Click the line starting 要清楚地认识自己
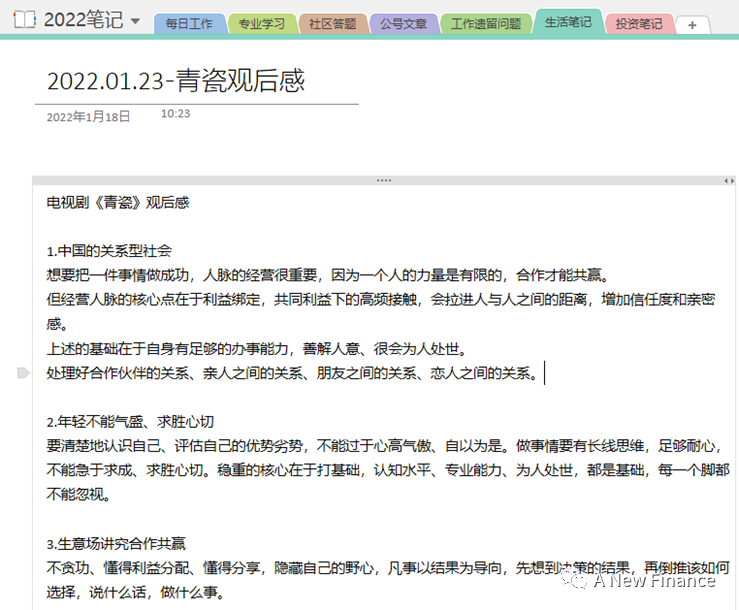The image size is (739, 610). (x=384, y=445)
